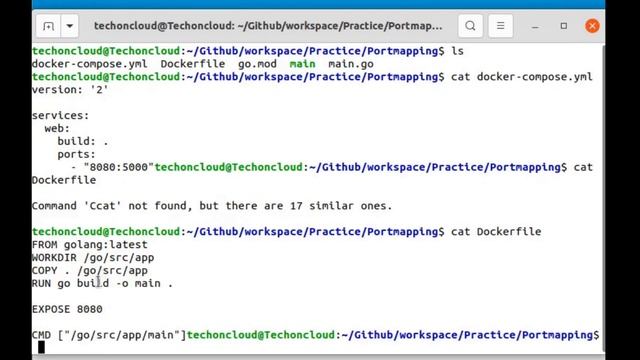Screen dimensions: 640x360
Task: Click the ls command on first line
Action: point(457,51)
